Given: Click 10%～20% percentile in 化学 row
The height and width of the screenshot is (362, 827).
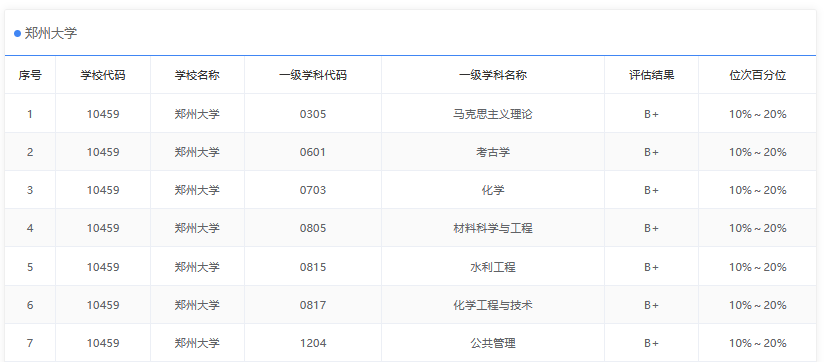Looking at the screenshot, I should pyautogui.click(x=757, y=190).
